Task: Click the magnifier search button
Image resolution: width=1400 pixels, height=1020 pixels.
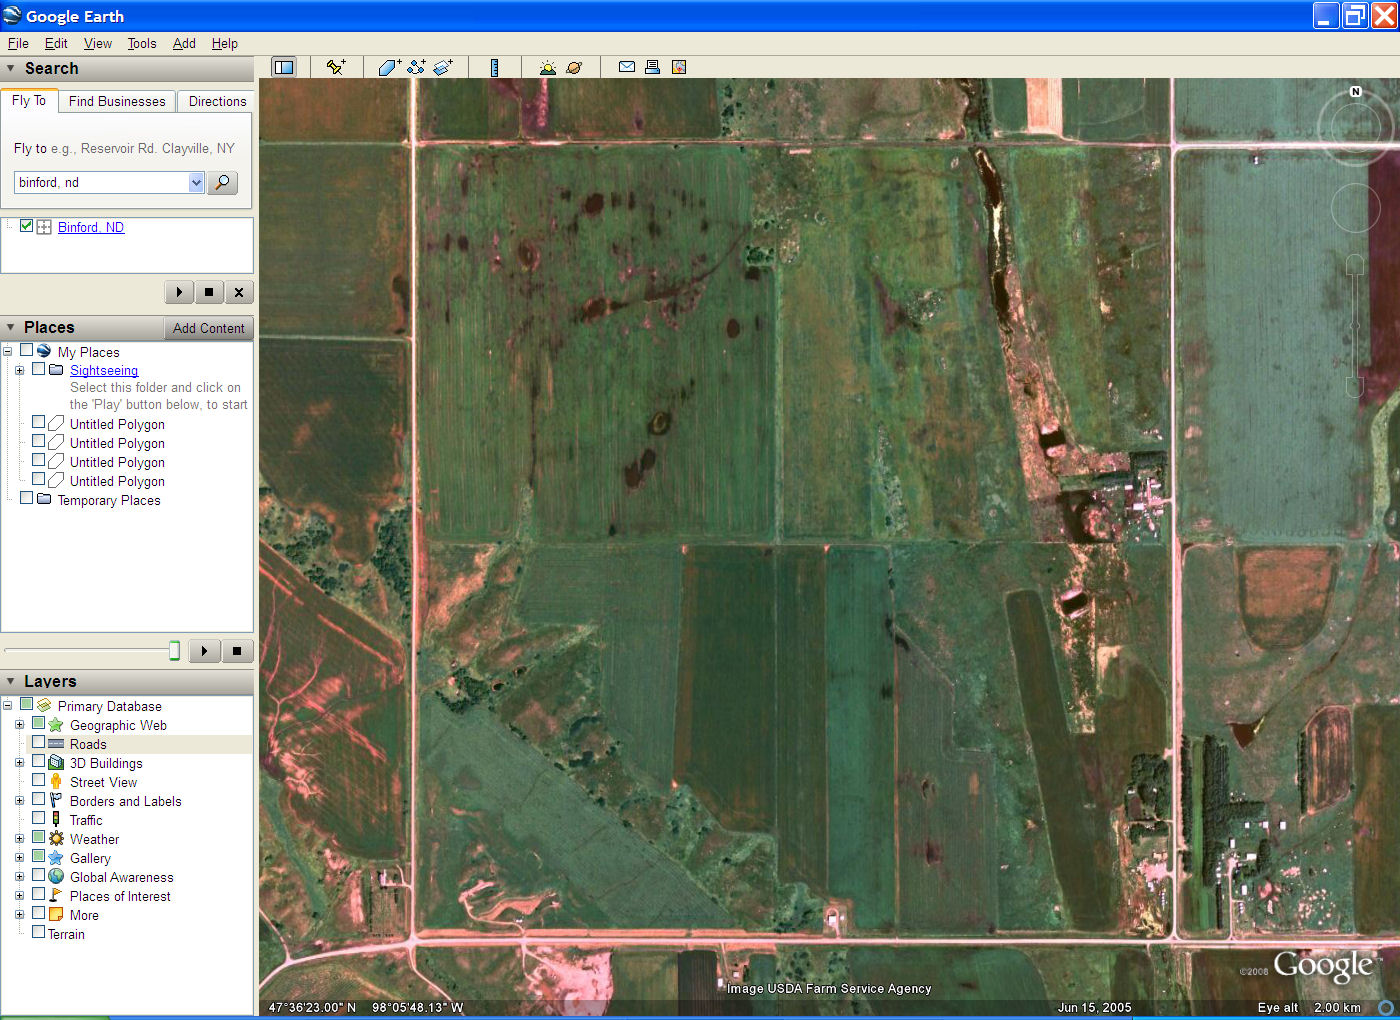Action: pyautogui.click(x=222, y=182)
